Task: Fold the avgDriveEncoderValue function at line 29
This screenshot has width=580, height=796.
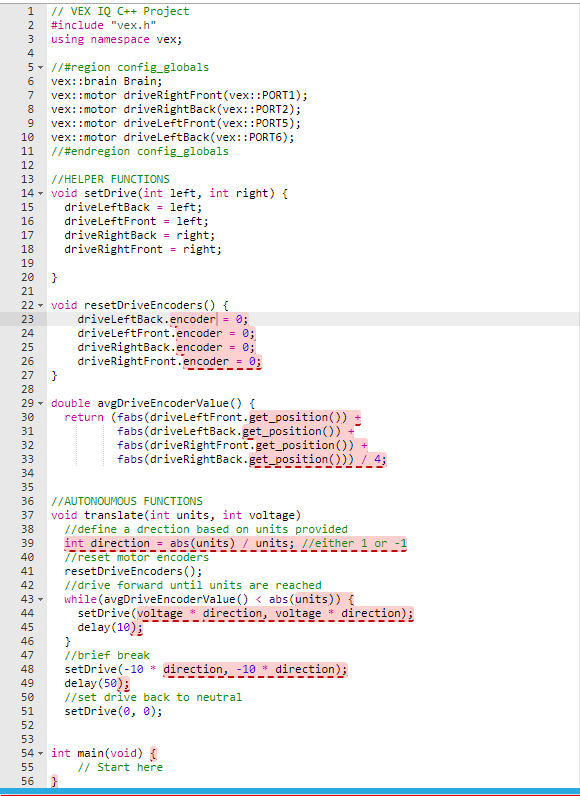Action: pos(41,404)
